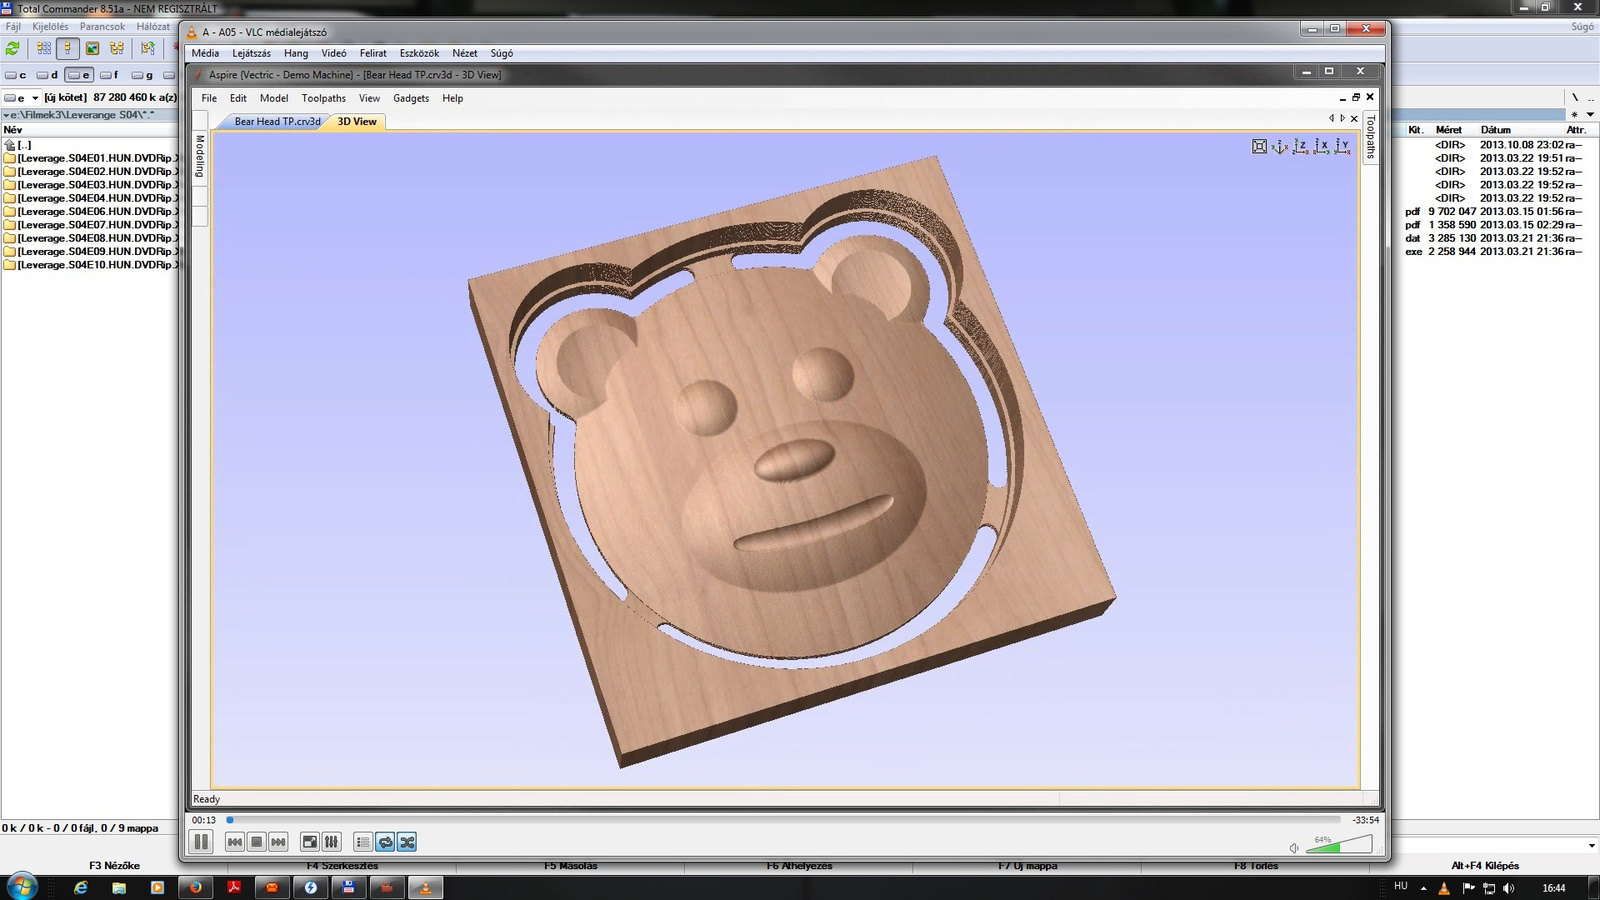Screen dimensions: 1600x900
Task: Open Aspire Toolpaths menu
Action: (324, 98)
